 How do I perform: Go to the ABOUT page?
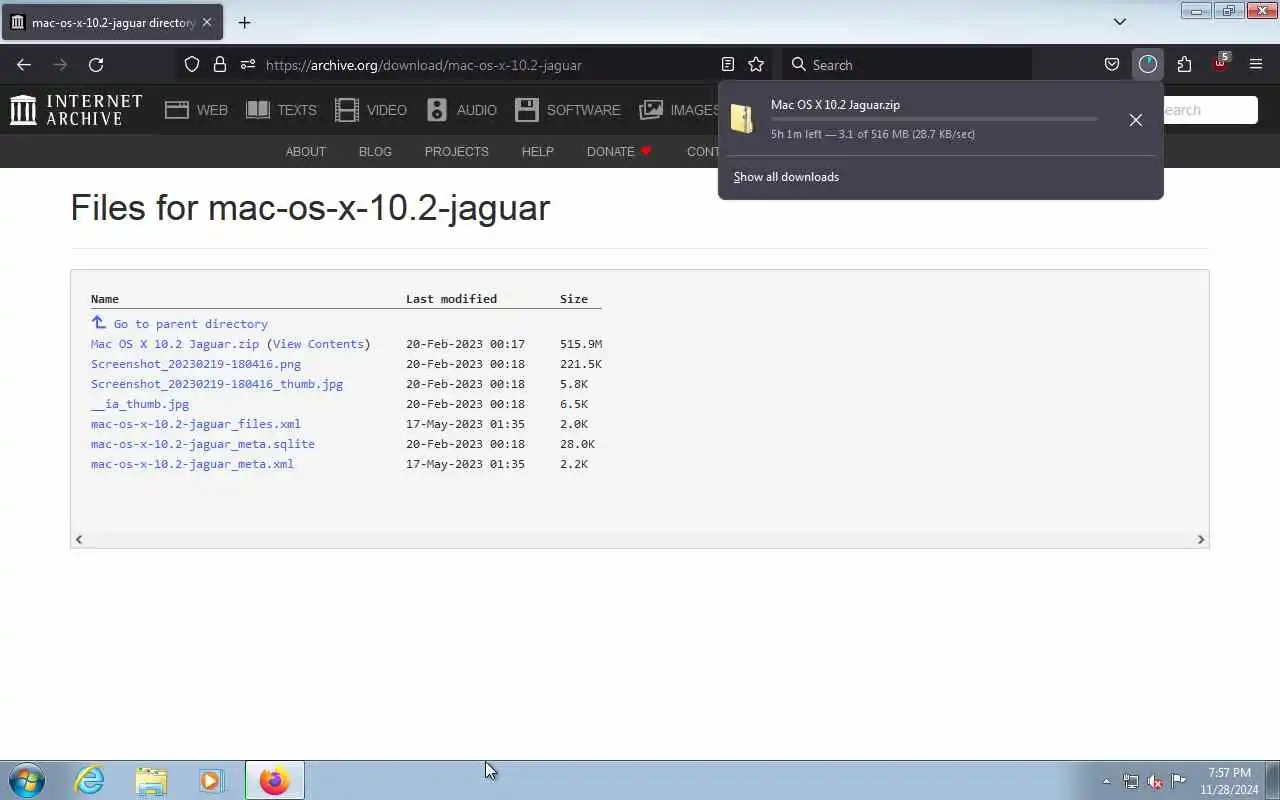tap(306, 152)
